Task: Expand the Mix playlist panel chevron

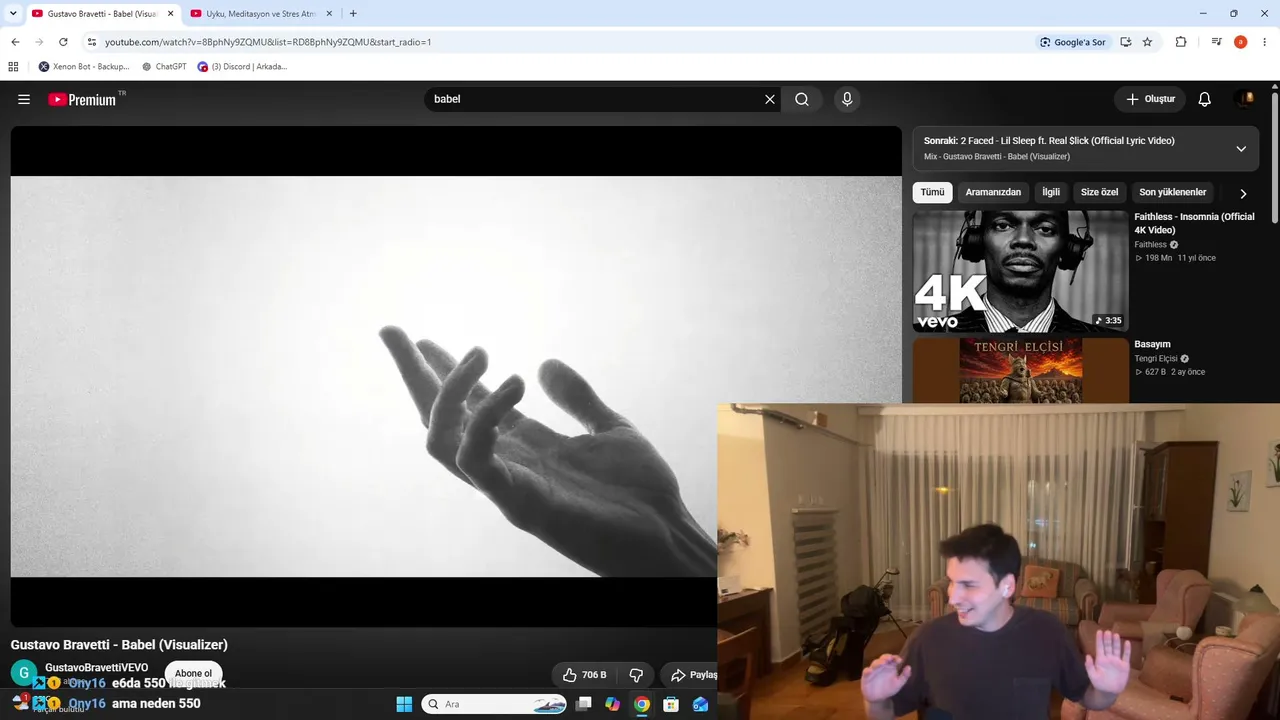Action: tap(1241, 149)
